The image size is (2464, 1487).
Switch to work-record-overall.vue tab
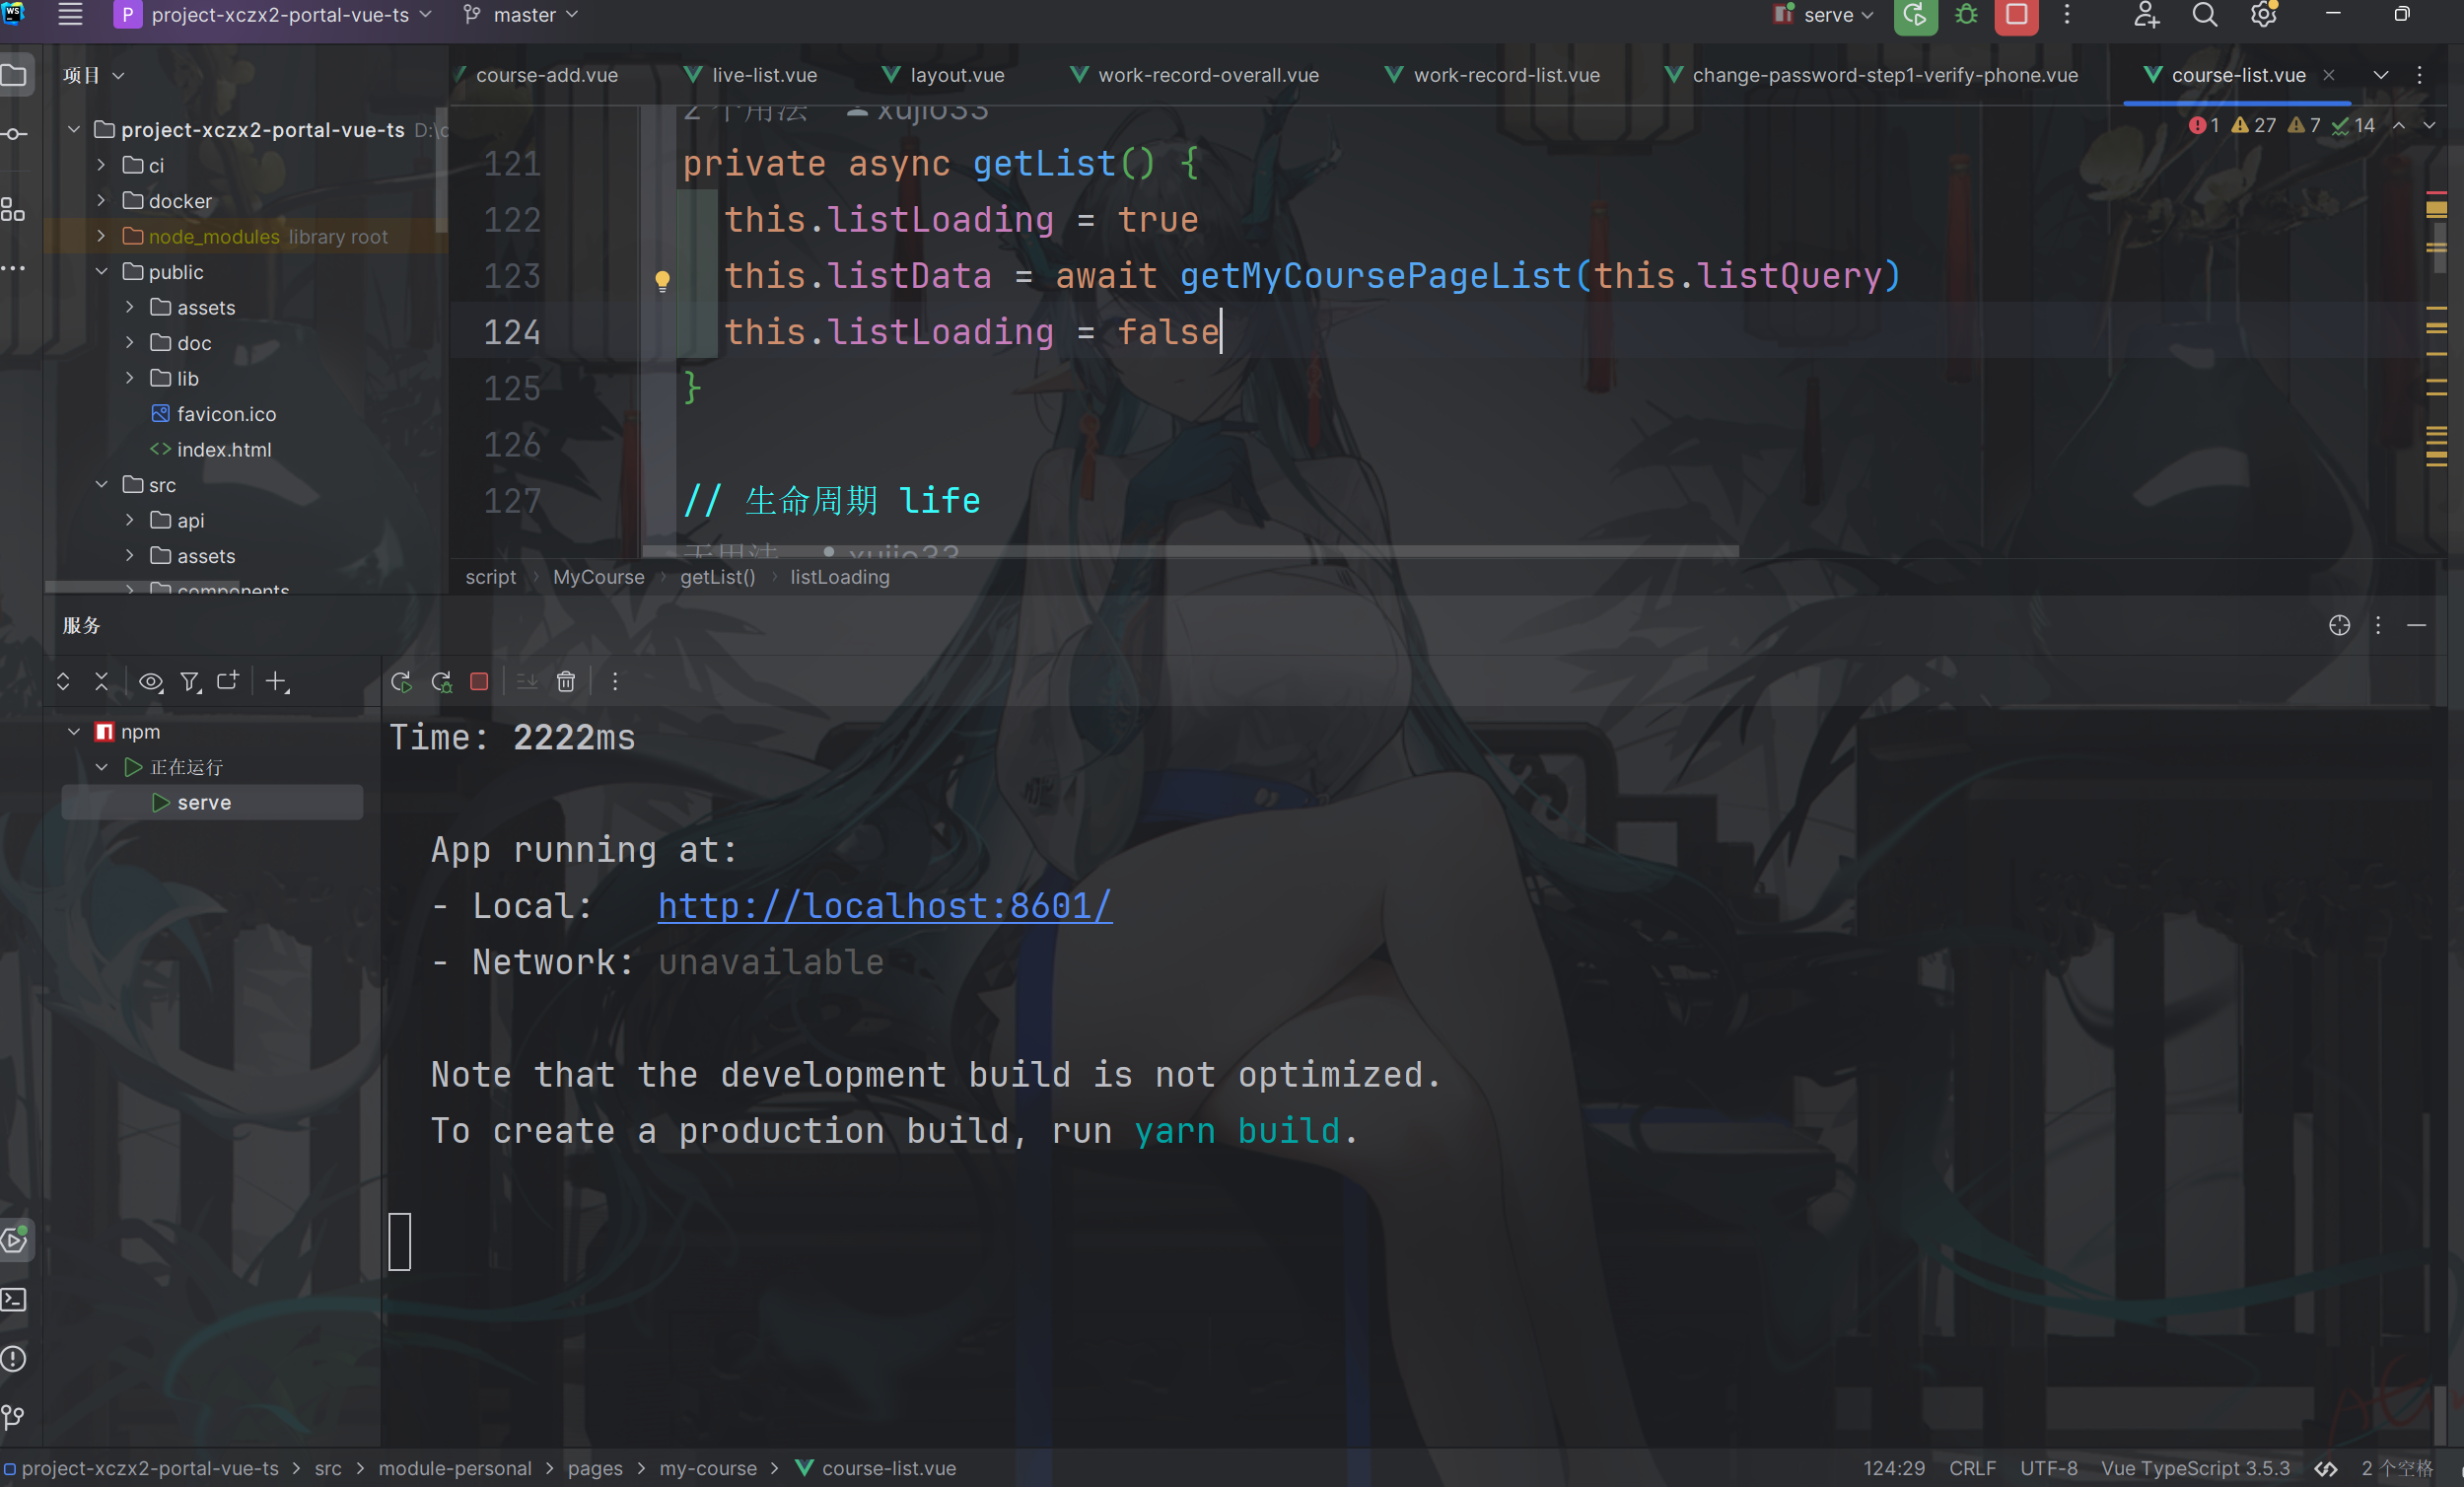tap(1194, 76)
